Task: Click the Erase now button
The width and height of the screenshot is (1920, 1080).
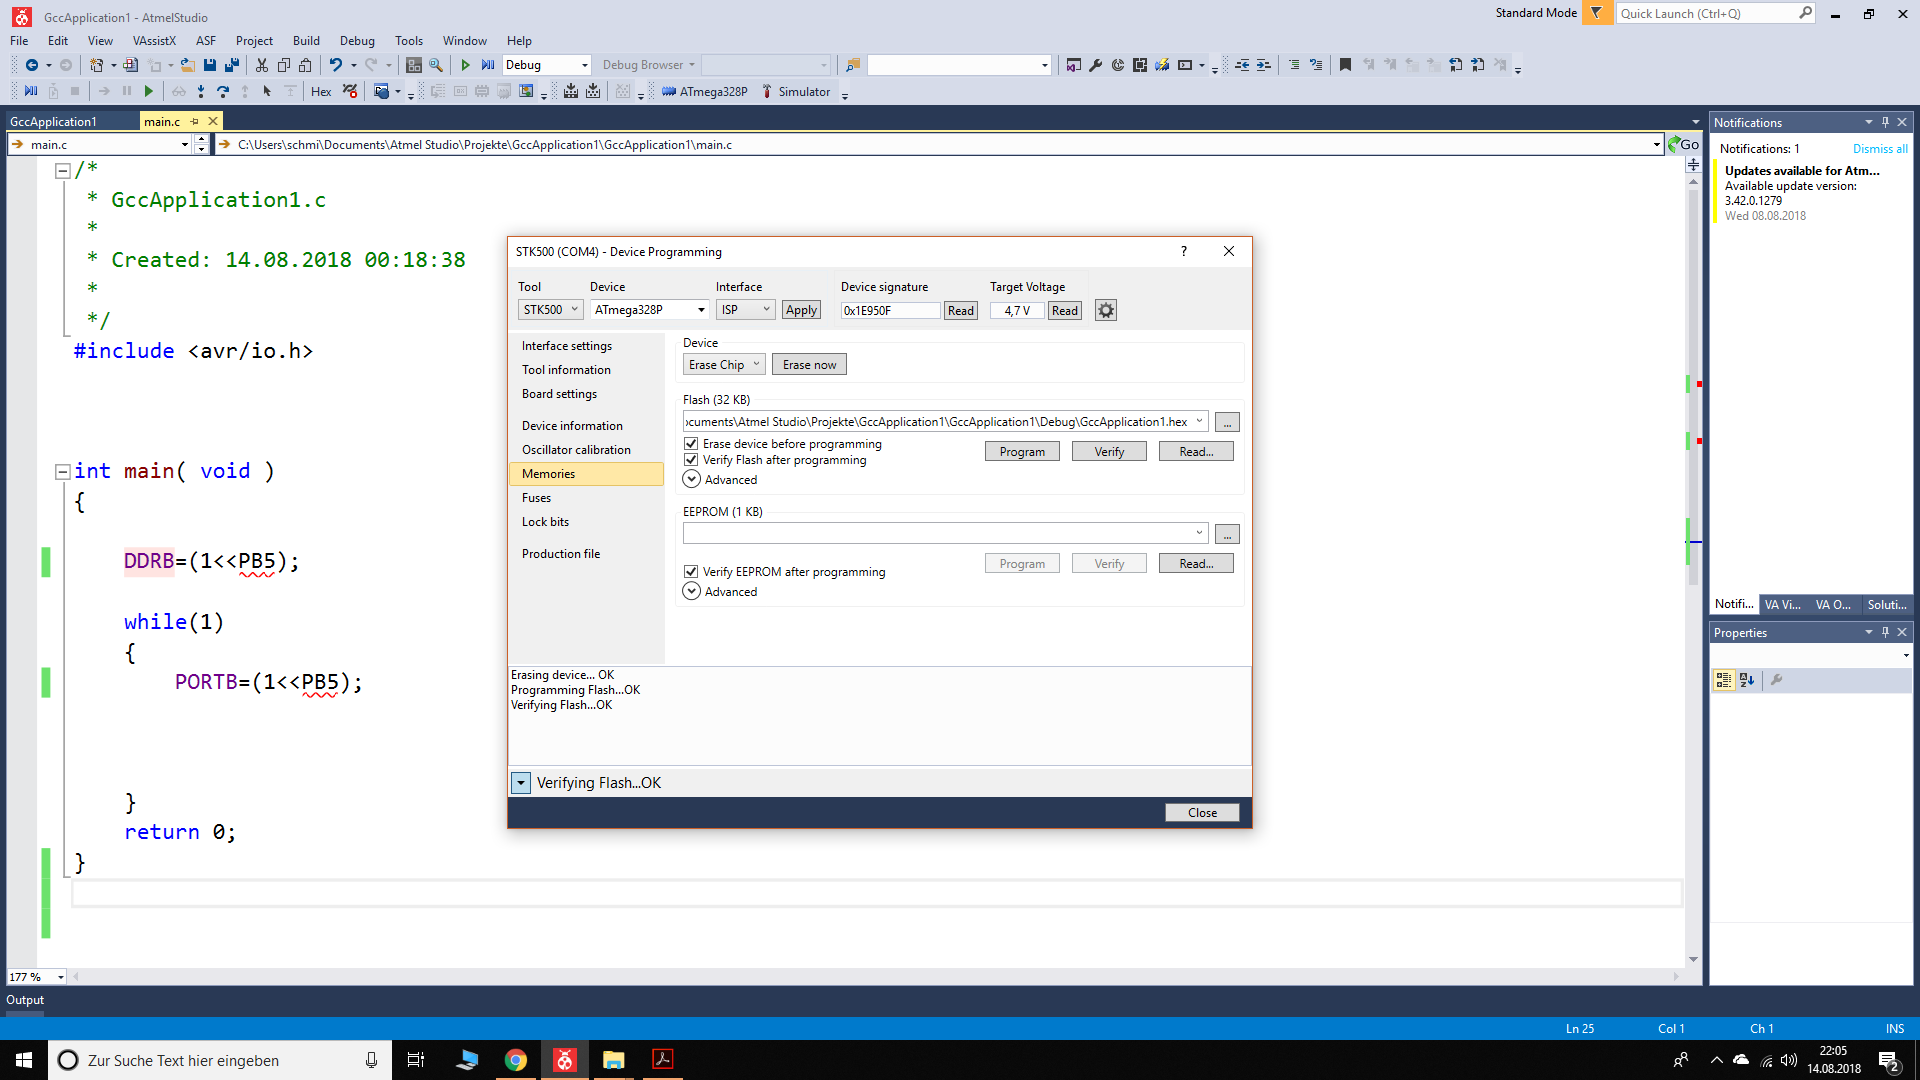Action: [x=809, y=365]
